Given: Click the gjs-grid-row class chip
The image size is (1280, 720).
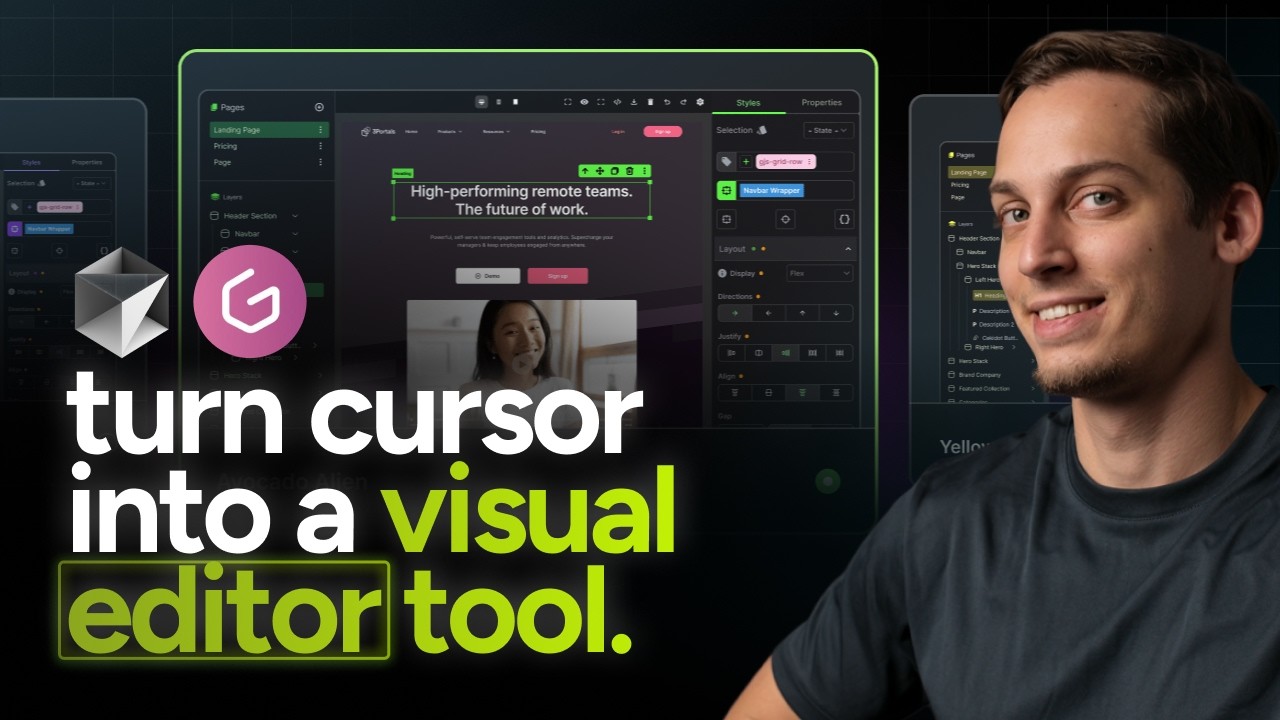Looking at the screenshot, I should (786, 162).
